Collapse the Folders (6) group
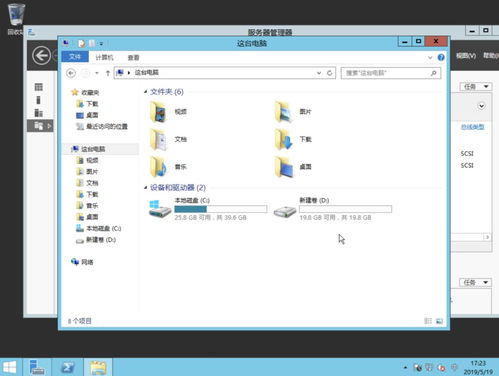 point(145,92)
